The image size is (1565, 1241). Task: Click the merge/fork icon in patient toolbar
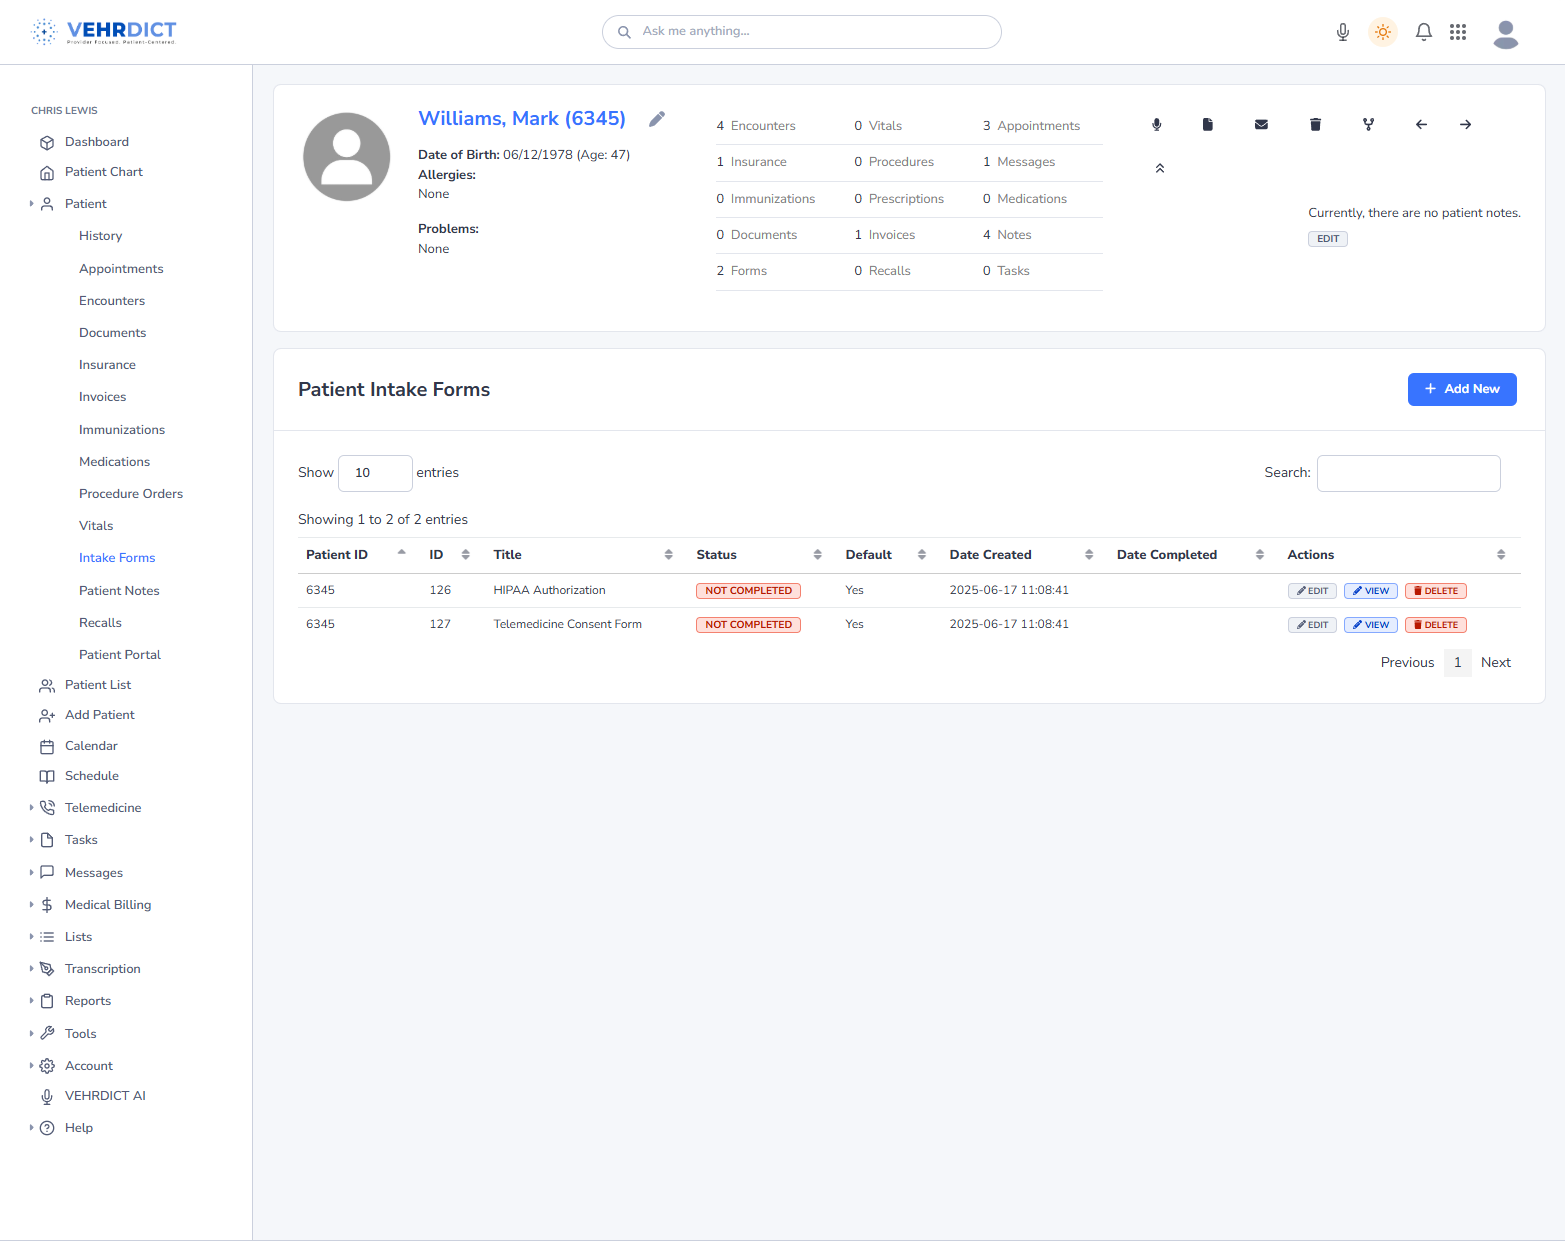pos(1369,125)
